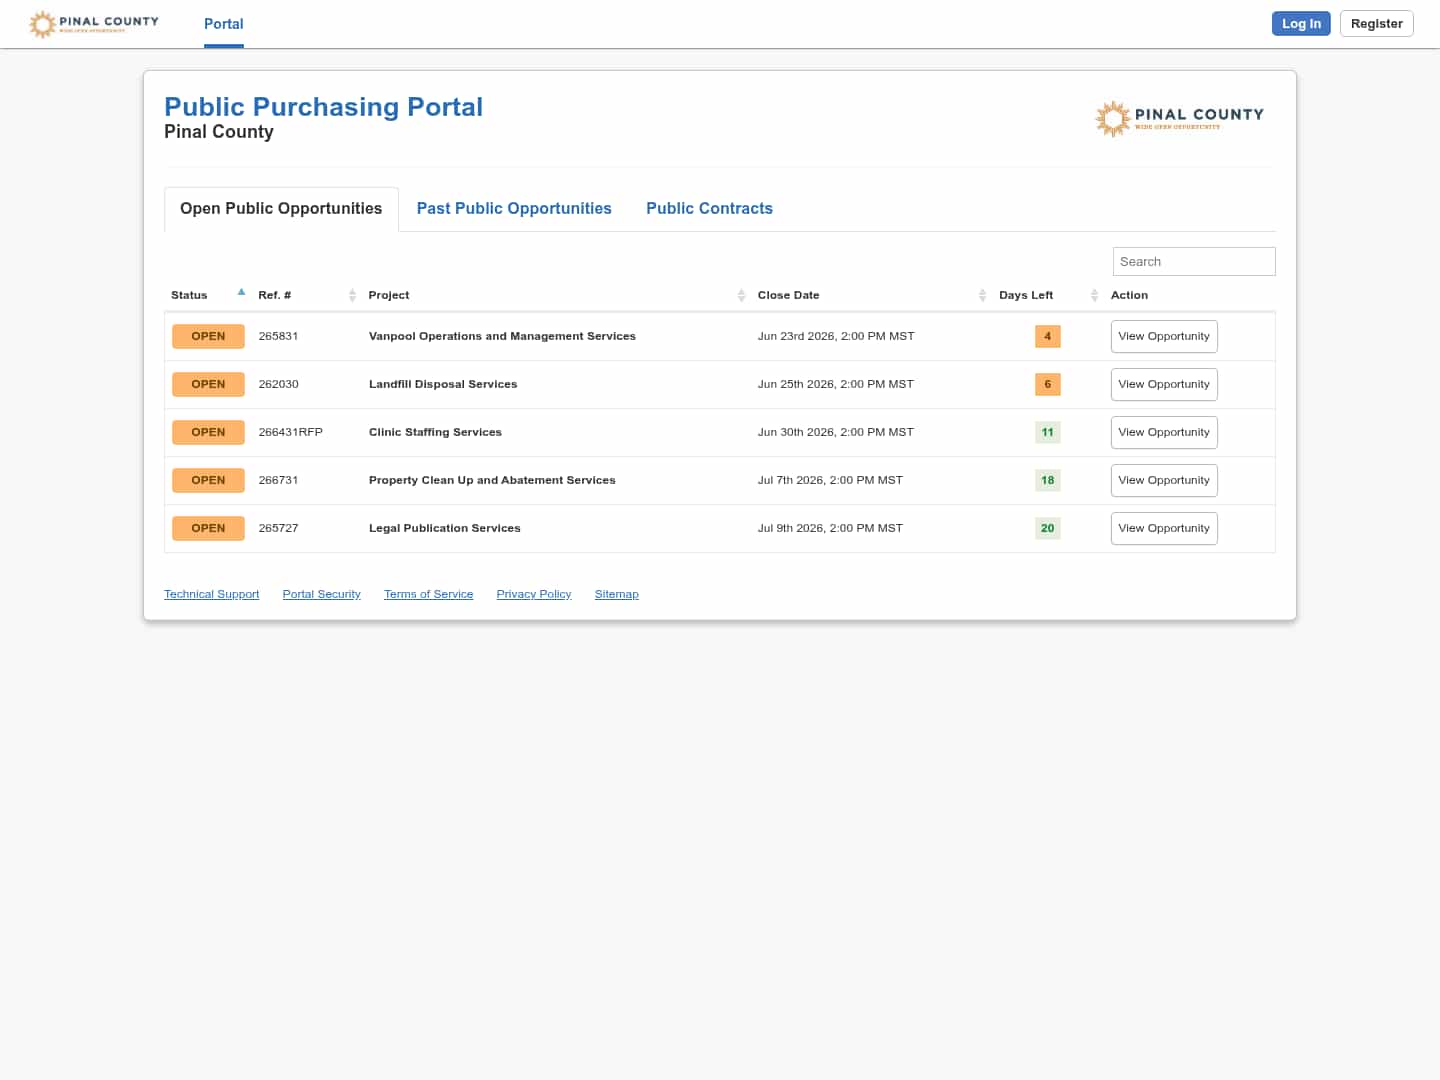The width and height of the screenshot is (1440, 1080).
Task: Click the Pinal County logo in header
Action: click(x=94, y=24)
